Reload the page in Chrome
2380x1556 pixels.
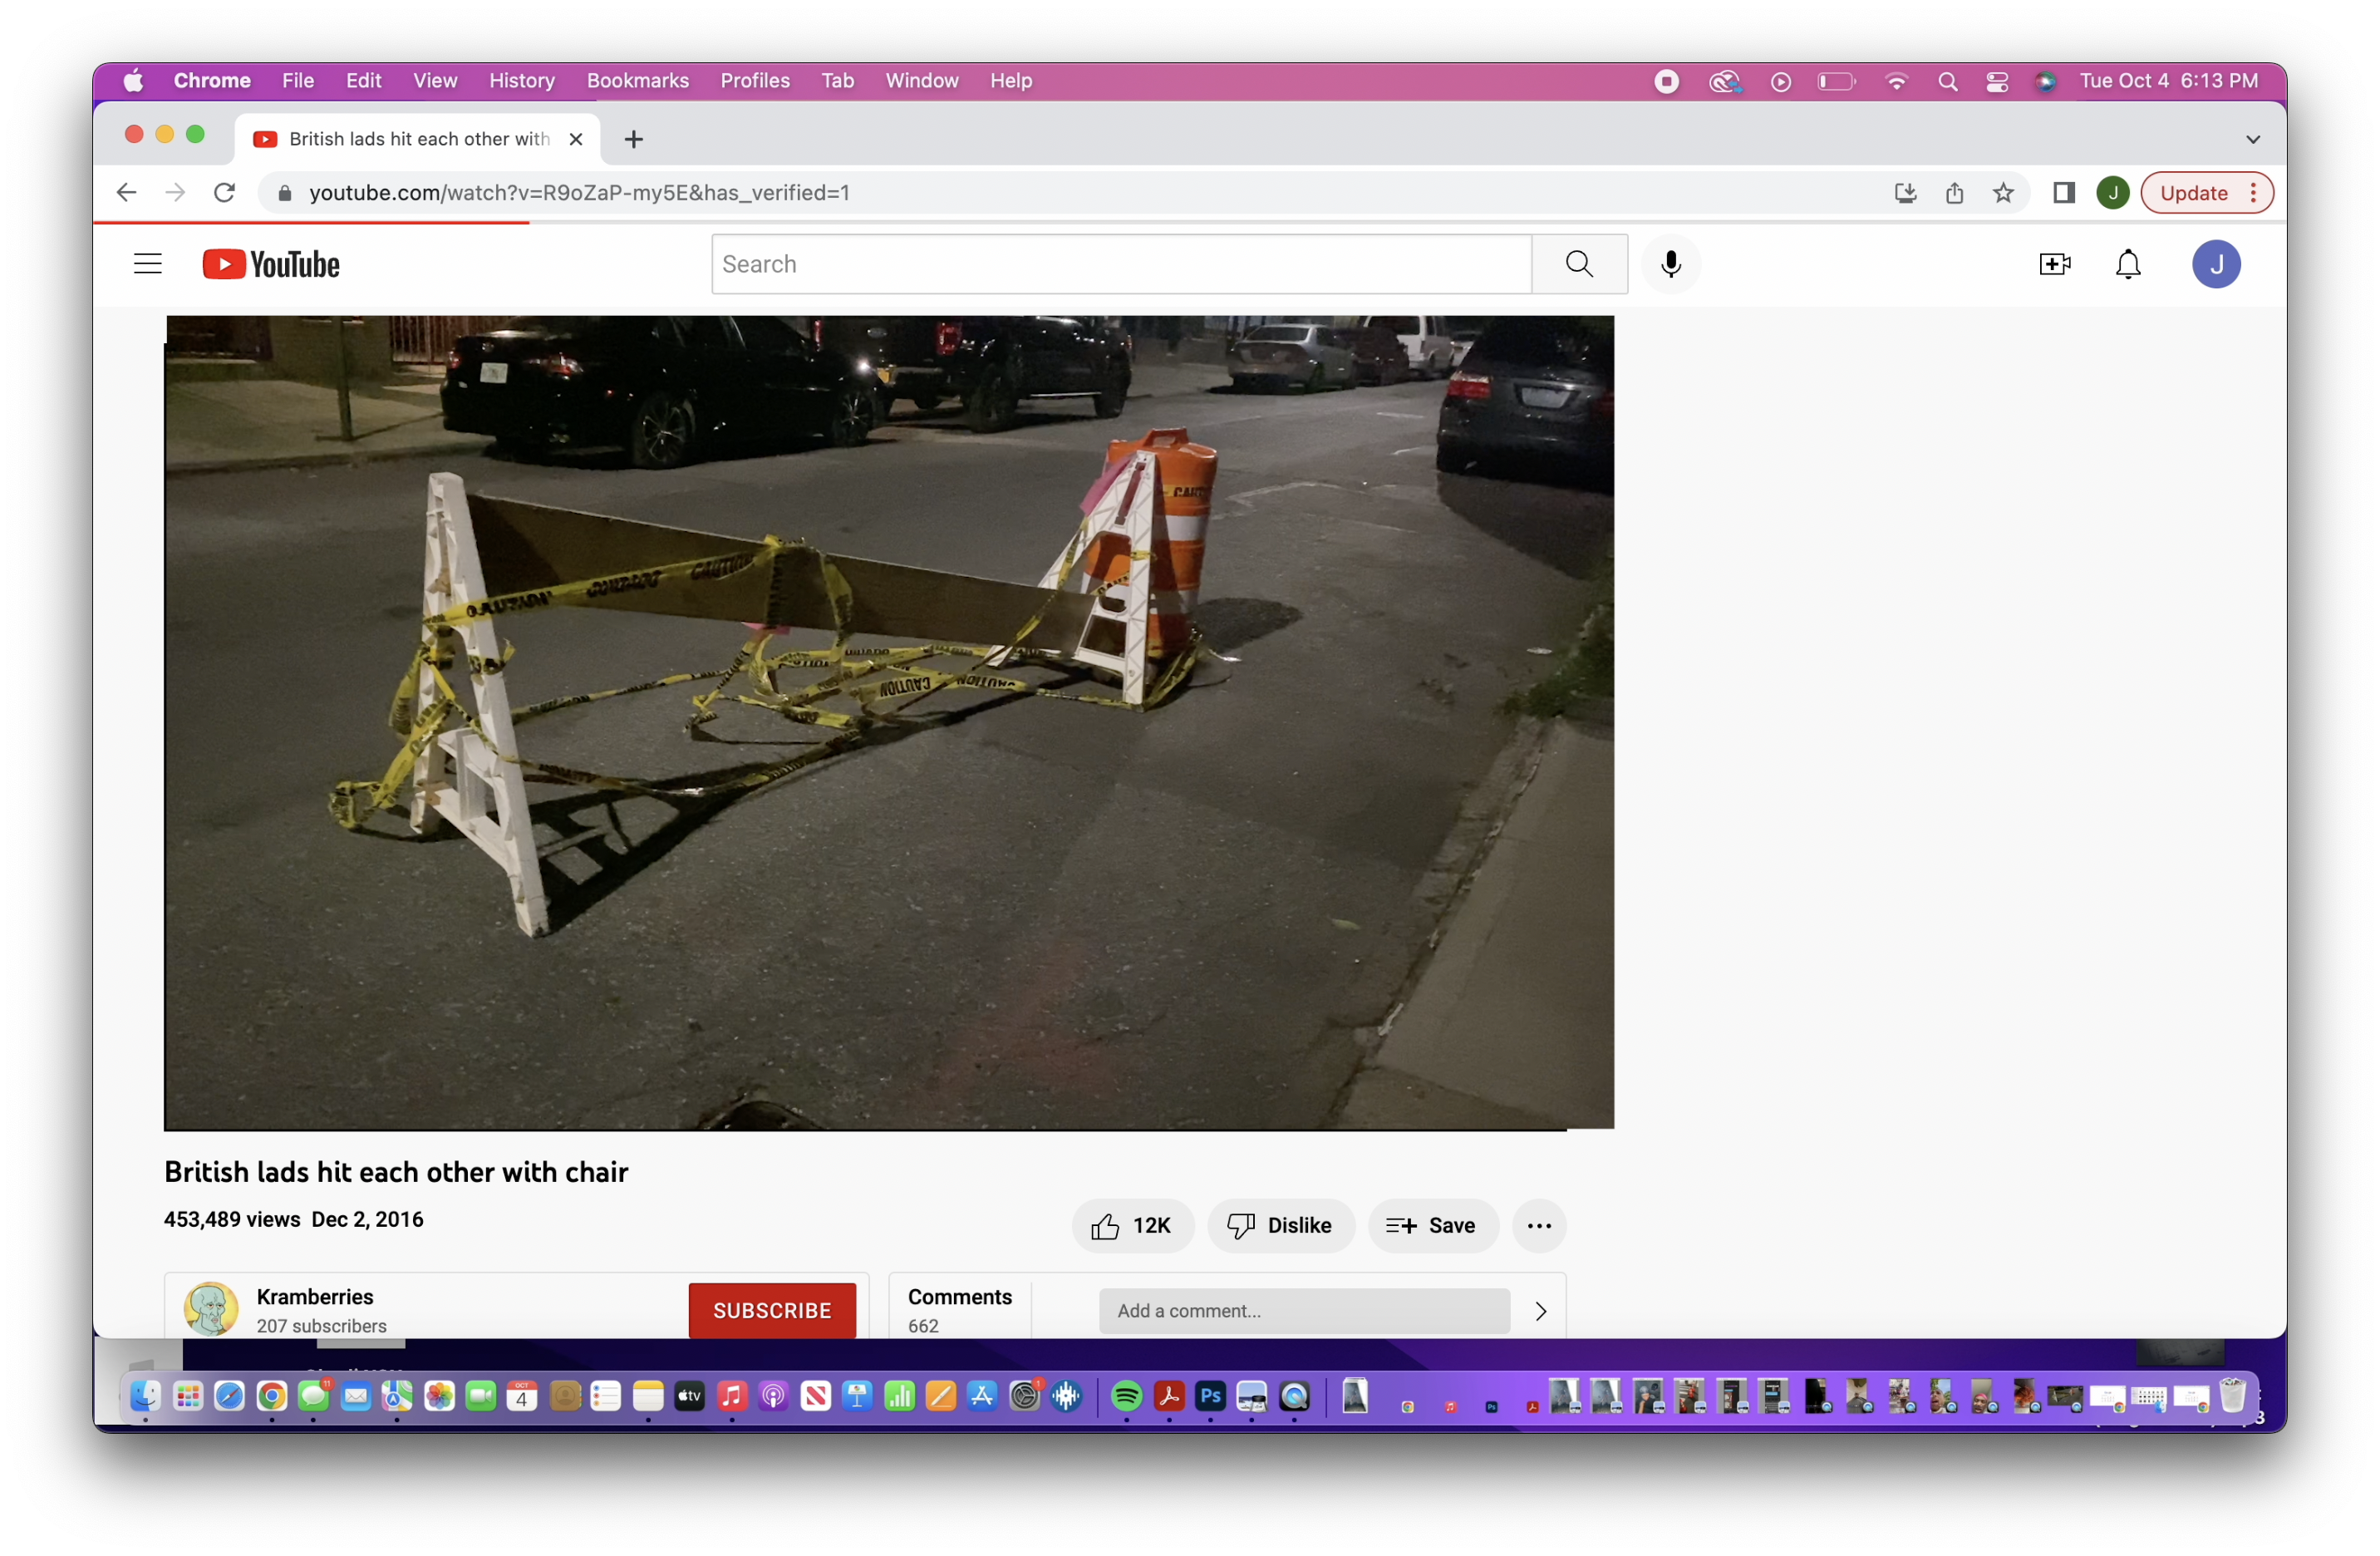click(x=225, y=193)
